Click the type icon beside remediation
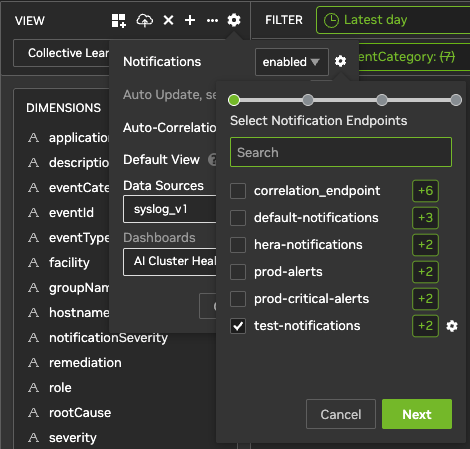470x449 pixels. [x=33, y=363]
